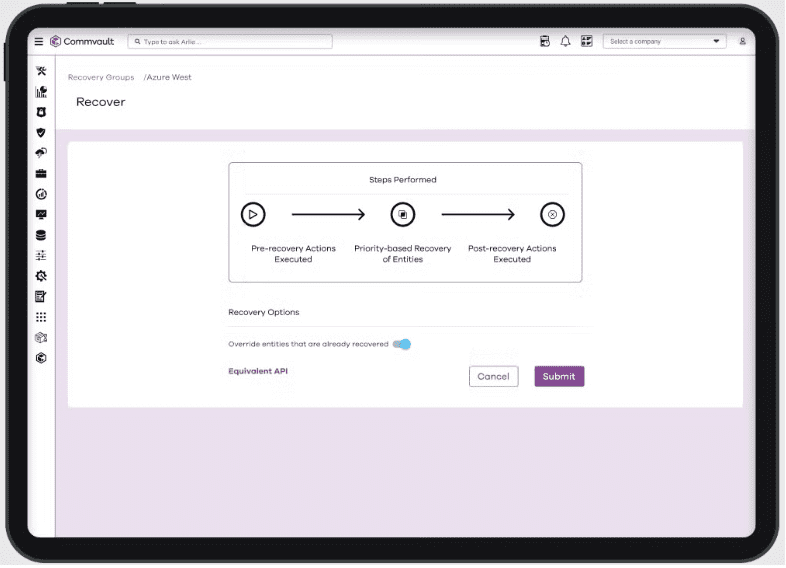This screenshot has width=786, height=568.
Task: Click the notifications bell icon
Action: tap(566, 42)
